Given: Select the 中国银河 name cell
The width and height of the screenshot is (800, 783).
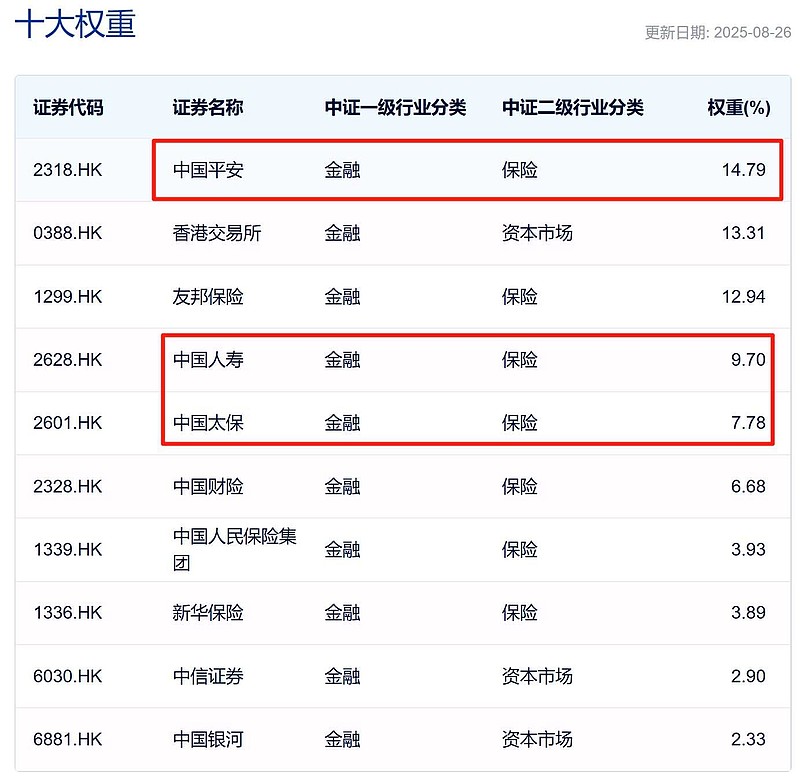Looking at the screenshot, I should point(208,739).
